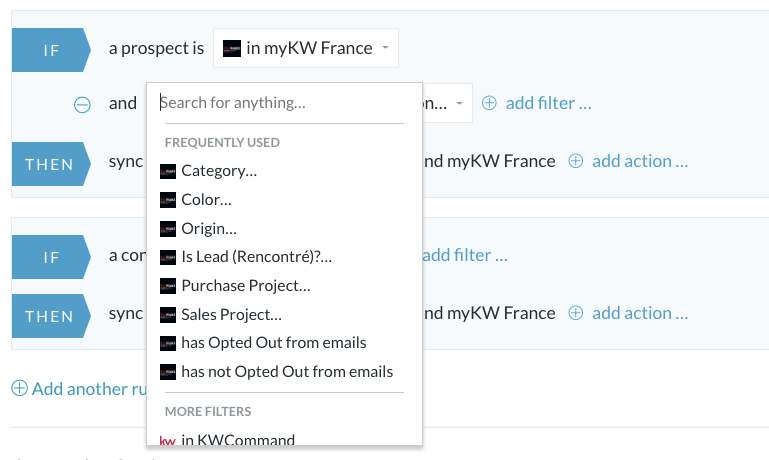Click the myKW icon beside Category filter

168,171
